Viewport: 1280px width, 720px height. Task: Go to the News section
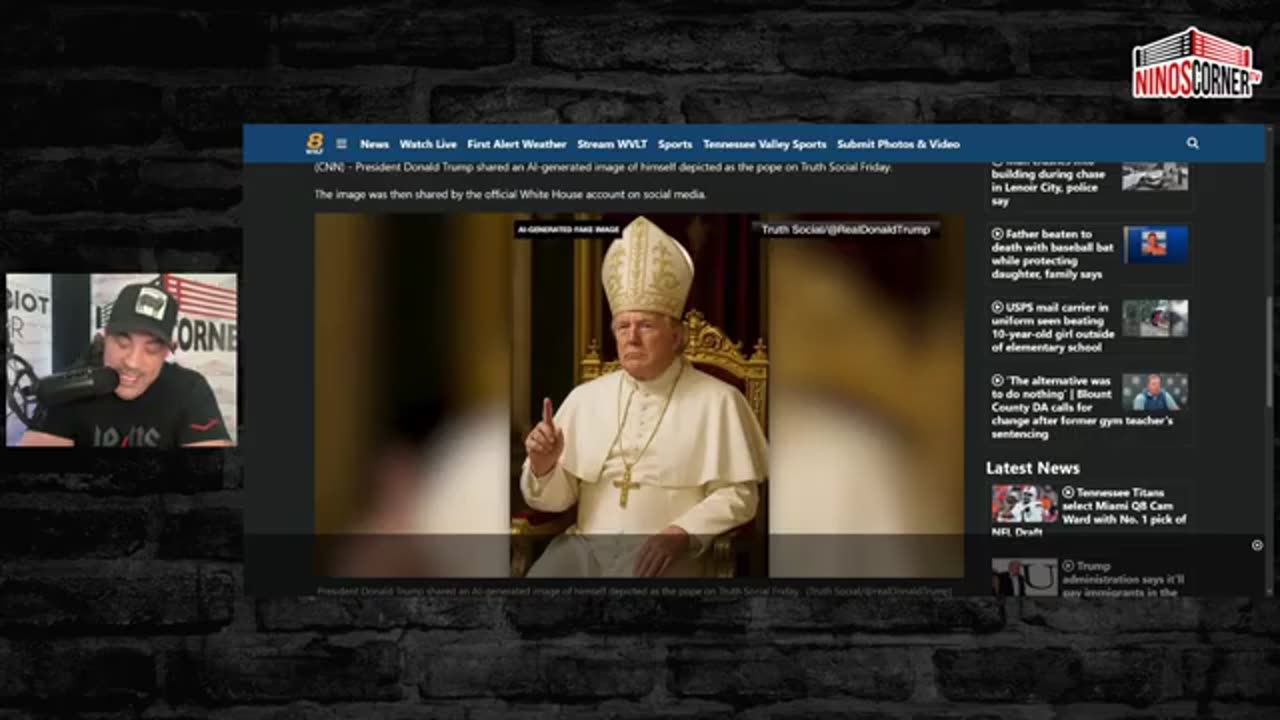374,144
